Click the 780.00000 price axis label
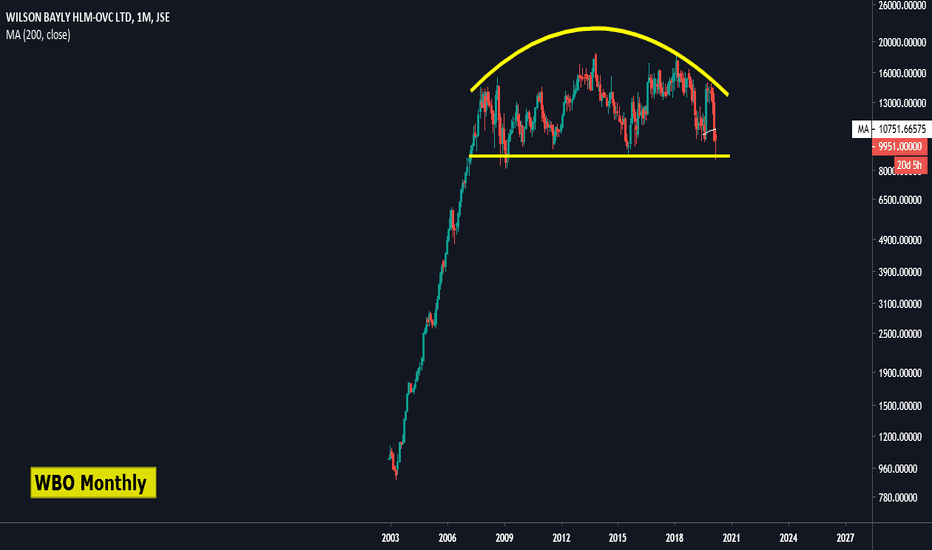The height and width of the screenshot is (550, 932). pos(898,497)
